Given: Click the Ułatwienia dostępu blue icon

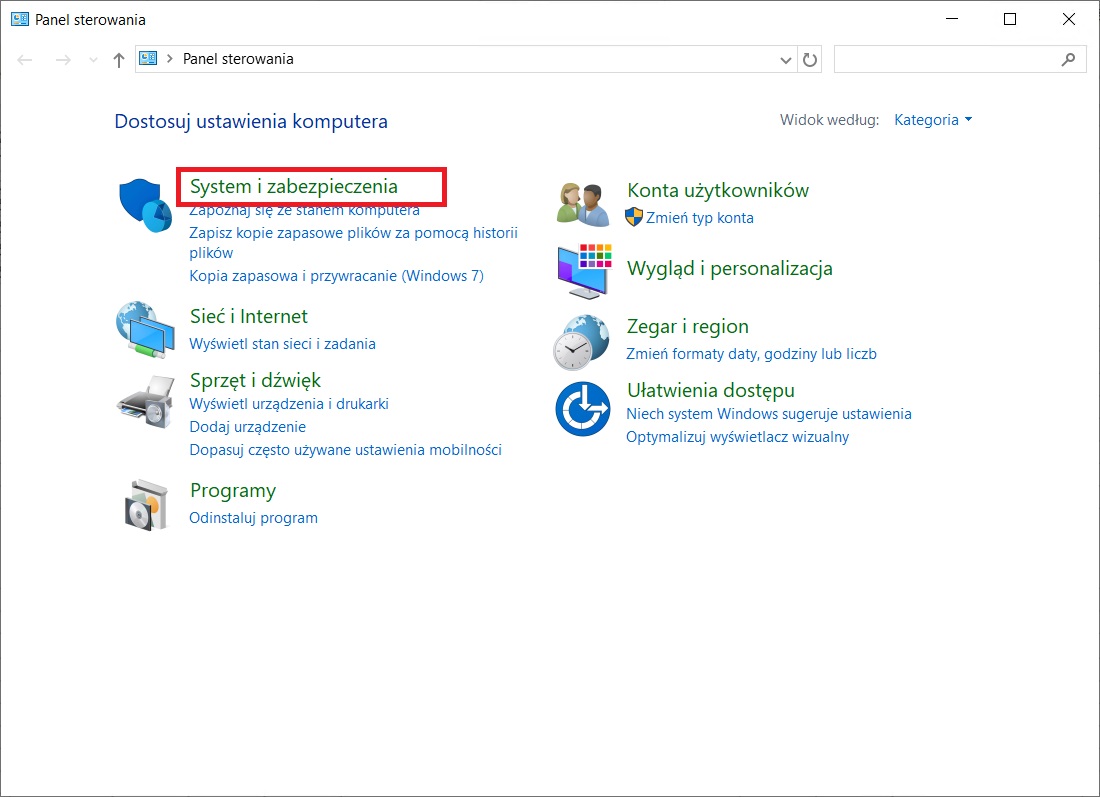Looking at the screenshot, I should [x=583, y=408].
